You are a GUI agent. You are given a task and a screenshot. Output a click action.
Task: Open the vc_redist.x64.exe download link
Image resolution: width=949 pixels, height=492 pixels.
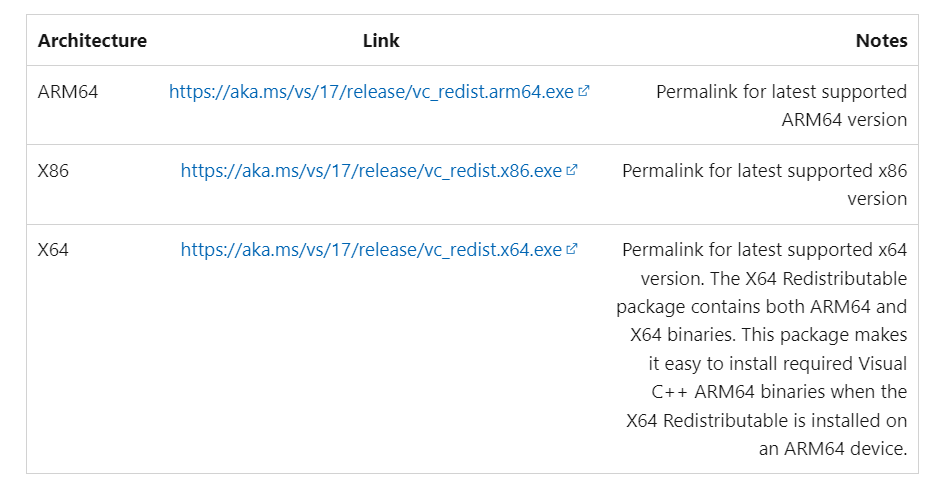[x=371, y=250]
